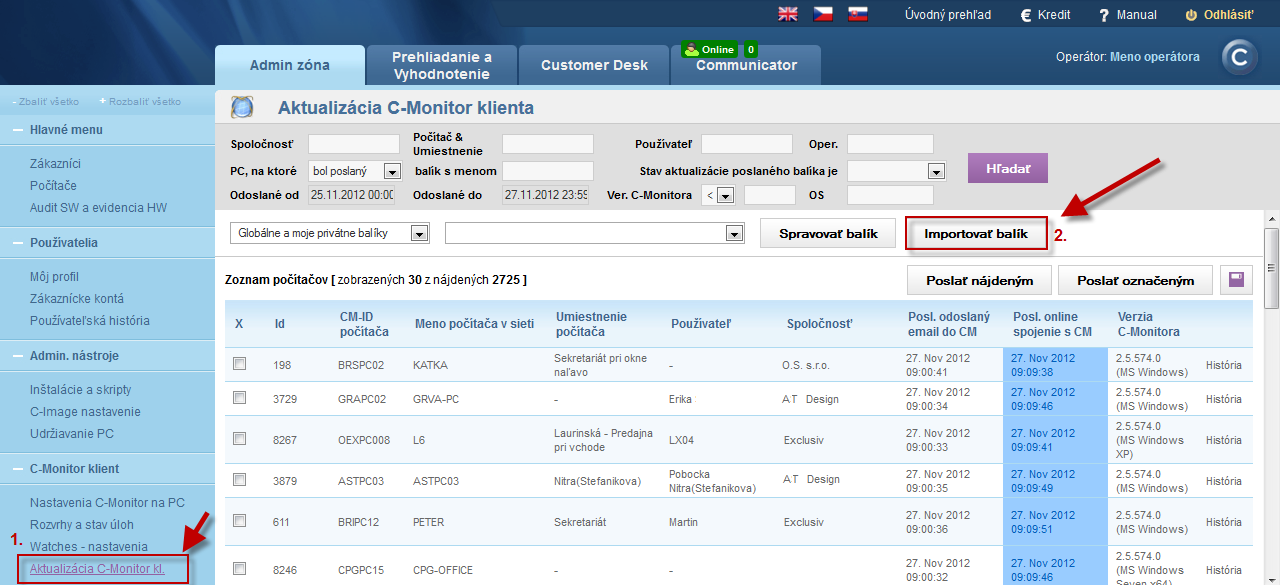The width and height of the screenshot is (1280, 585).
Task: Click the Hľadať search button
Action: point(1007,168)
